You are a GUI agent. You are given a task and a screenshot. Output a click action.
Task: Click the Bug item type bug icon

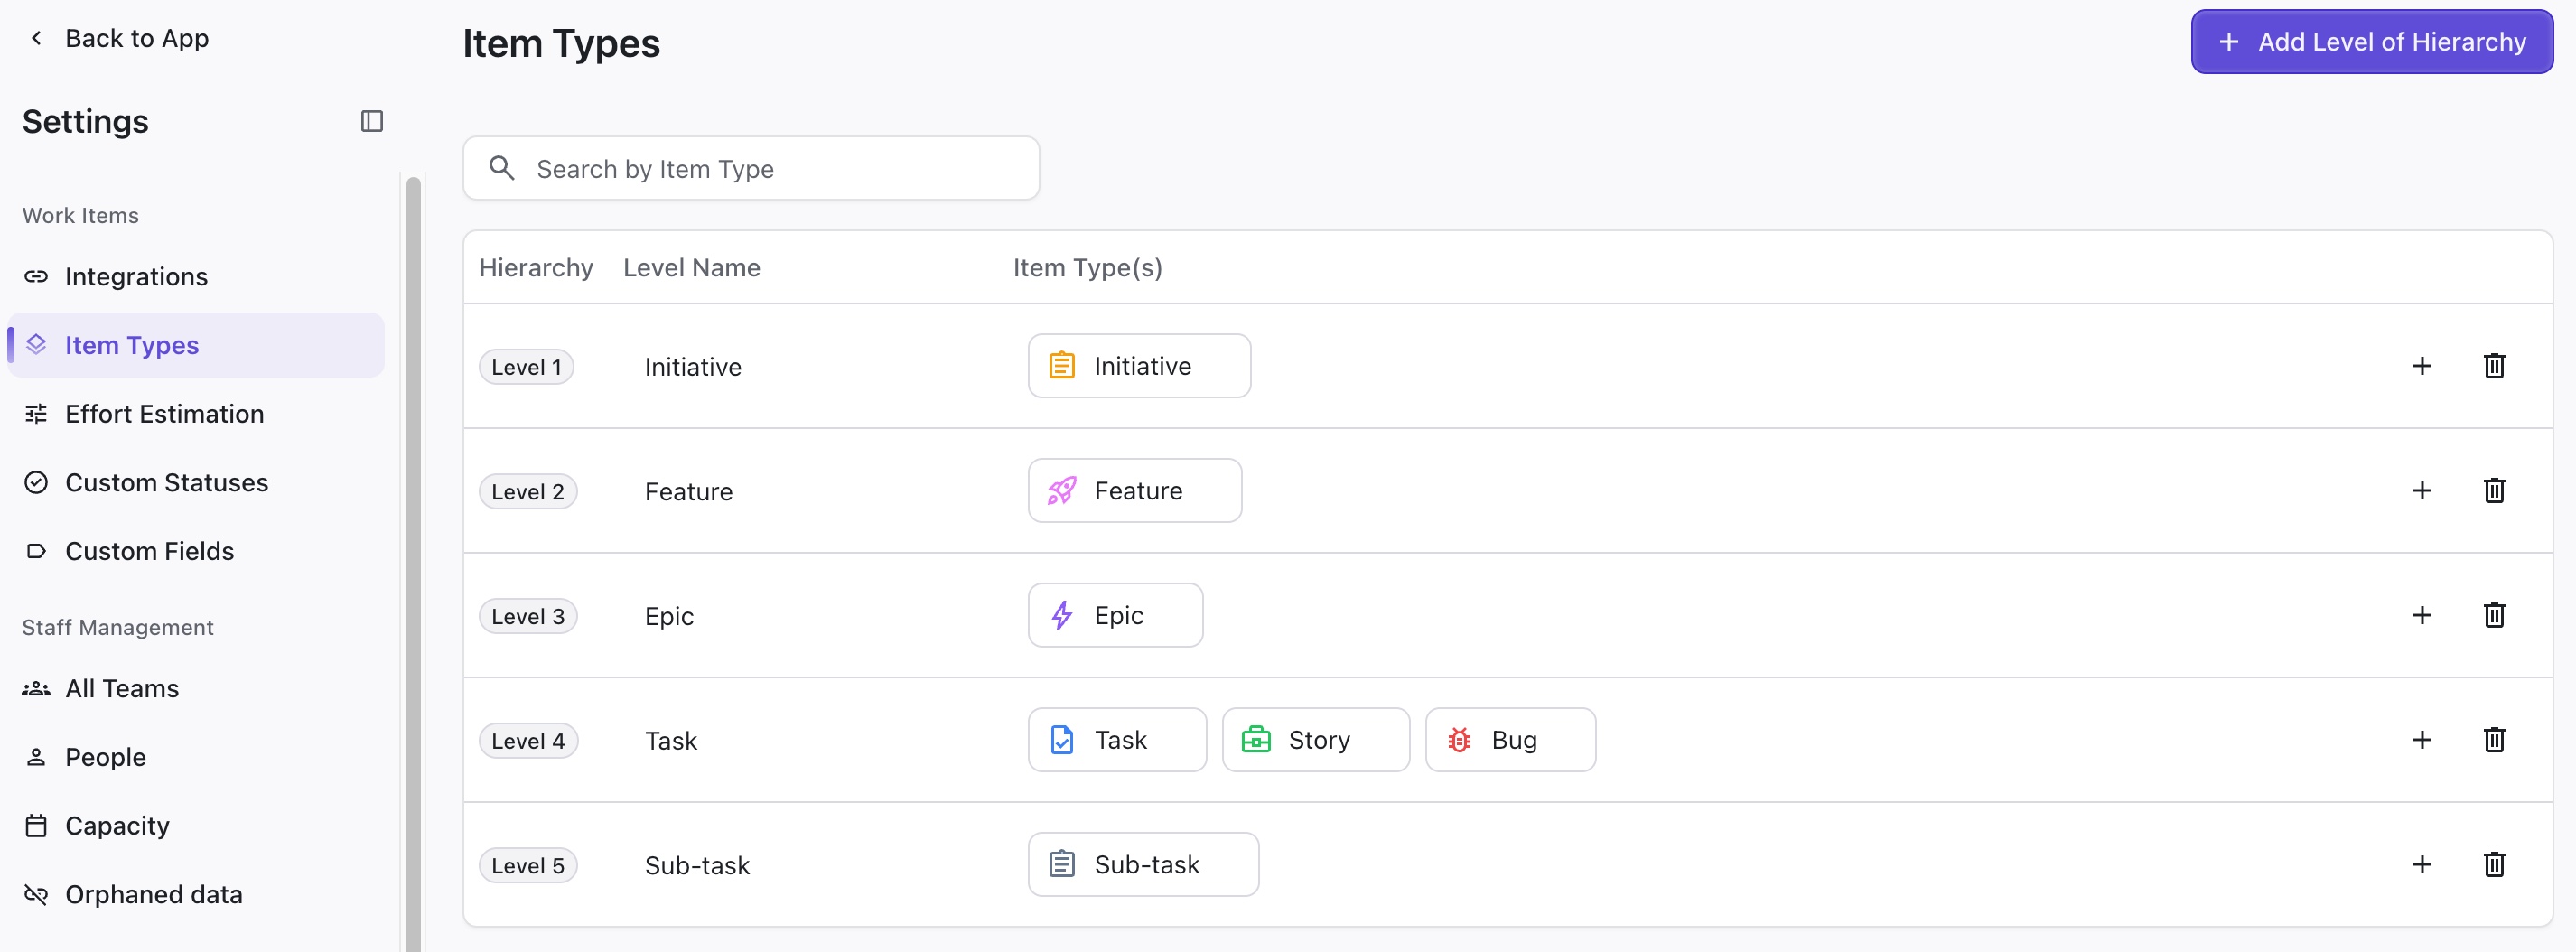1459,740
